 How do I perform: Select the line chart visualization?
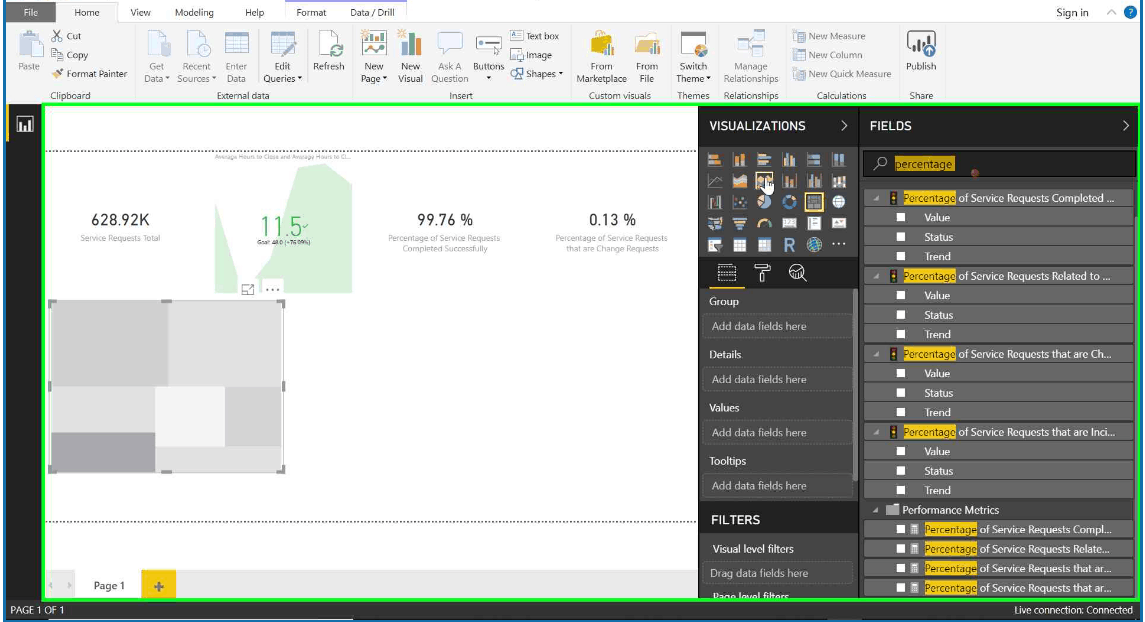click(715, 181)
